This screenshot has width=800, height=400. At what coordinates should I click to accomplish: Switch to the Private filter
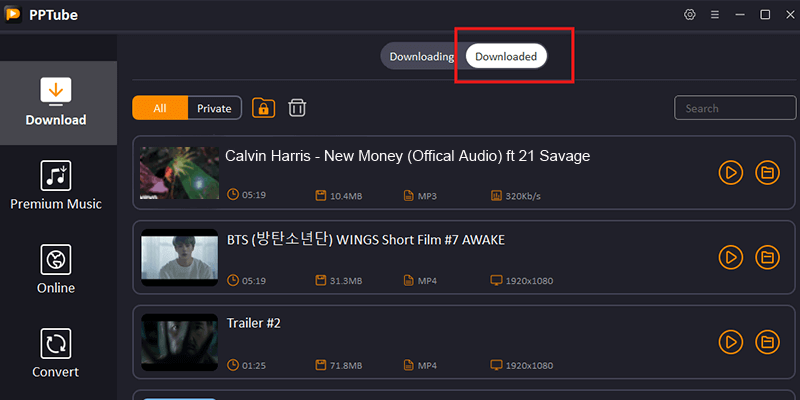pyautogui.click(x=214, y=108)
